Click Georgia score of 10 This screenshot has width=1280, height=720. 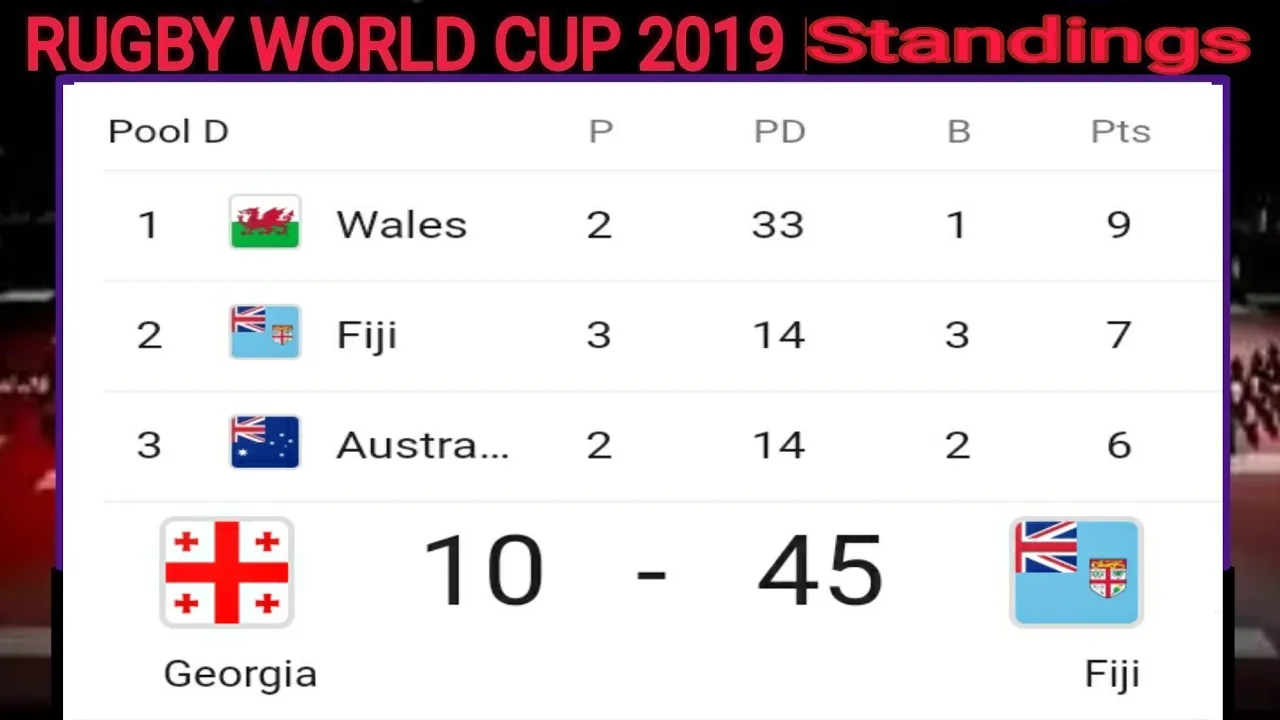tap(484, 571)
